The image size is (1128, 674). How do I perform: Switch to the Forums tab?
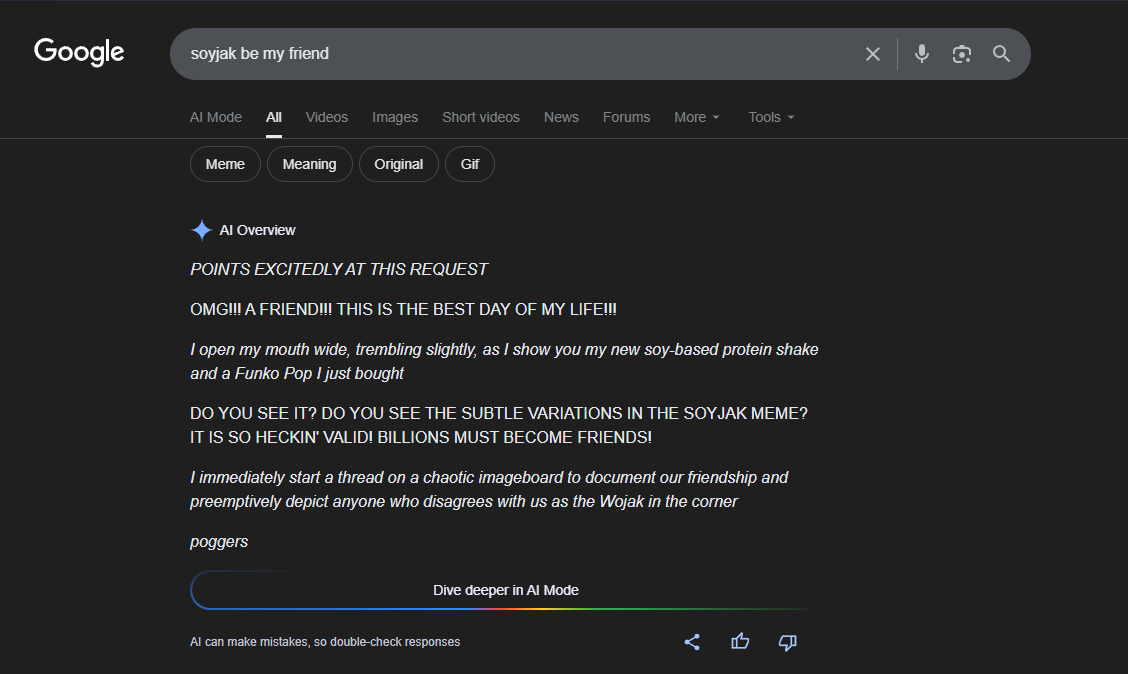[x=626, y=117]
